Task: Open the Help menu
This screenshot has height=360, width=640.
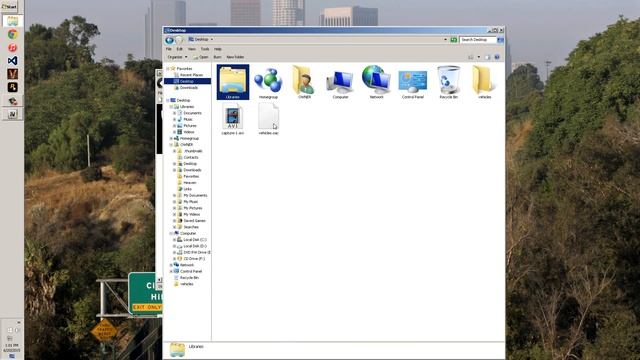Action: 218,49
